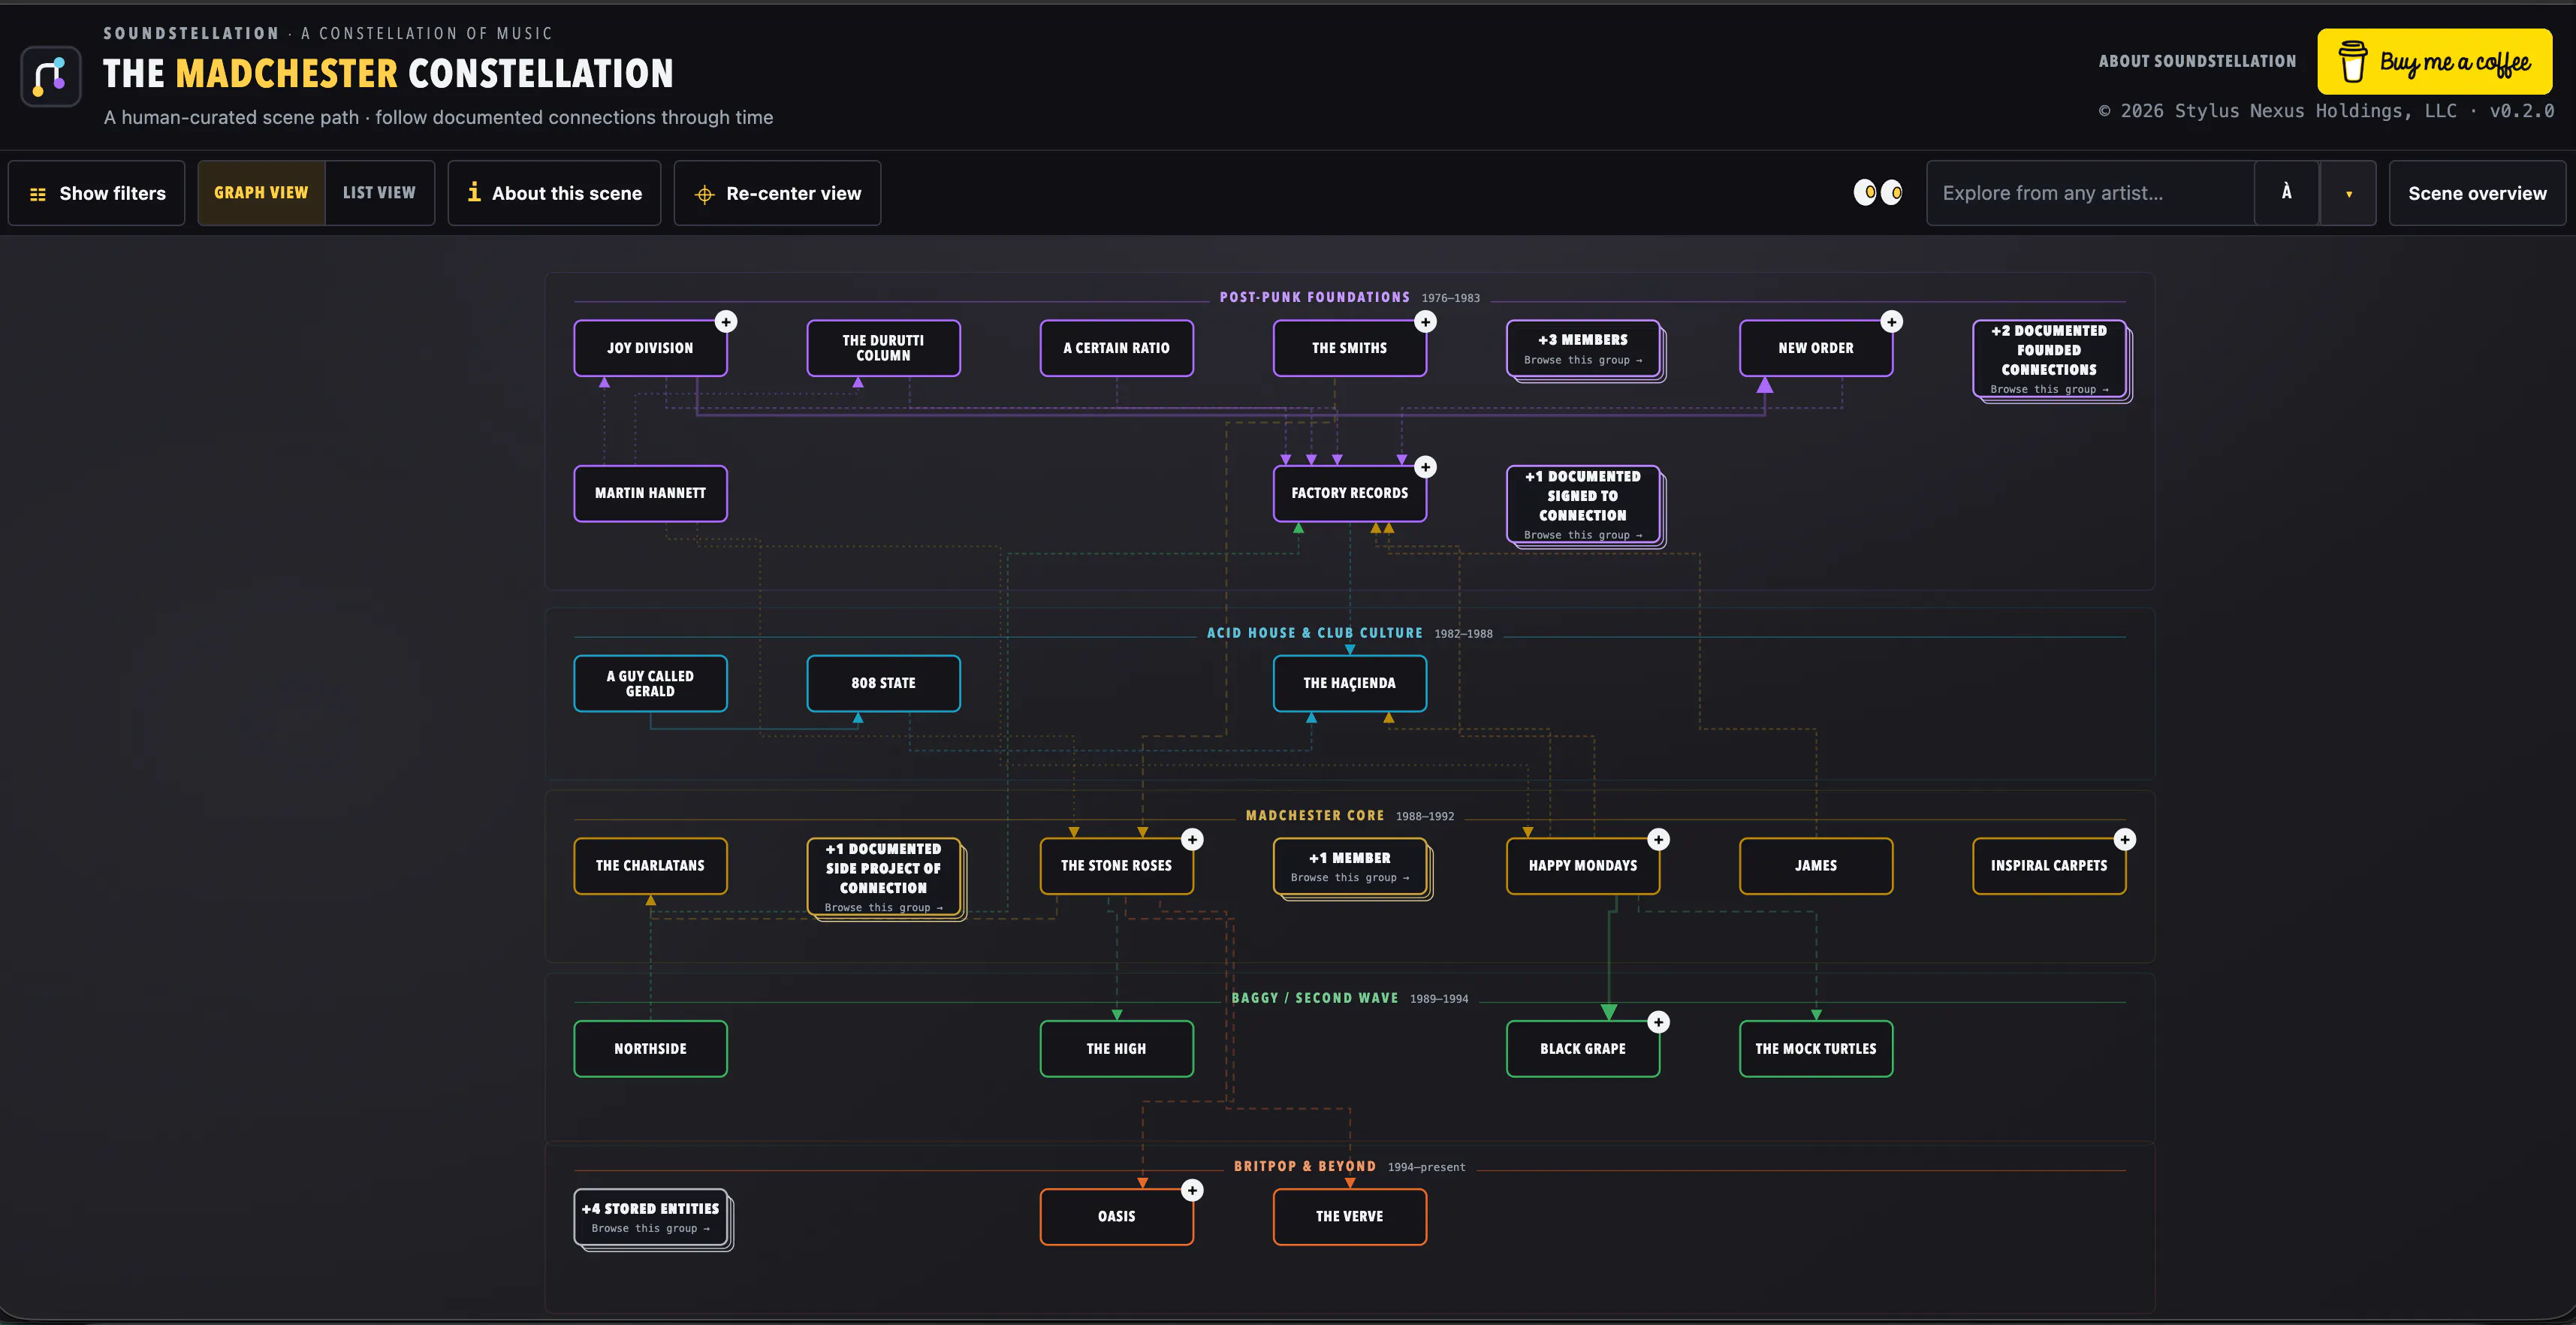
Task: Select the Oasis node
Action: [1116, 1217]
